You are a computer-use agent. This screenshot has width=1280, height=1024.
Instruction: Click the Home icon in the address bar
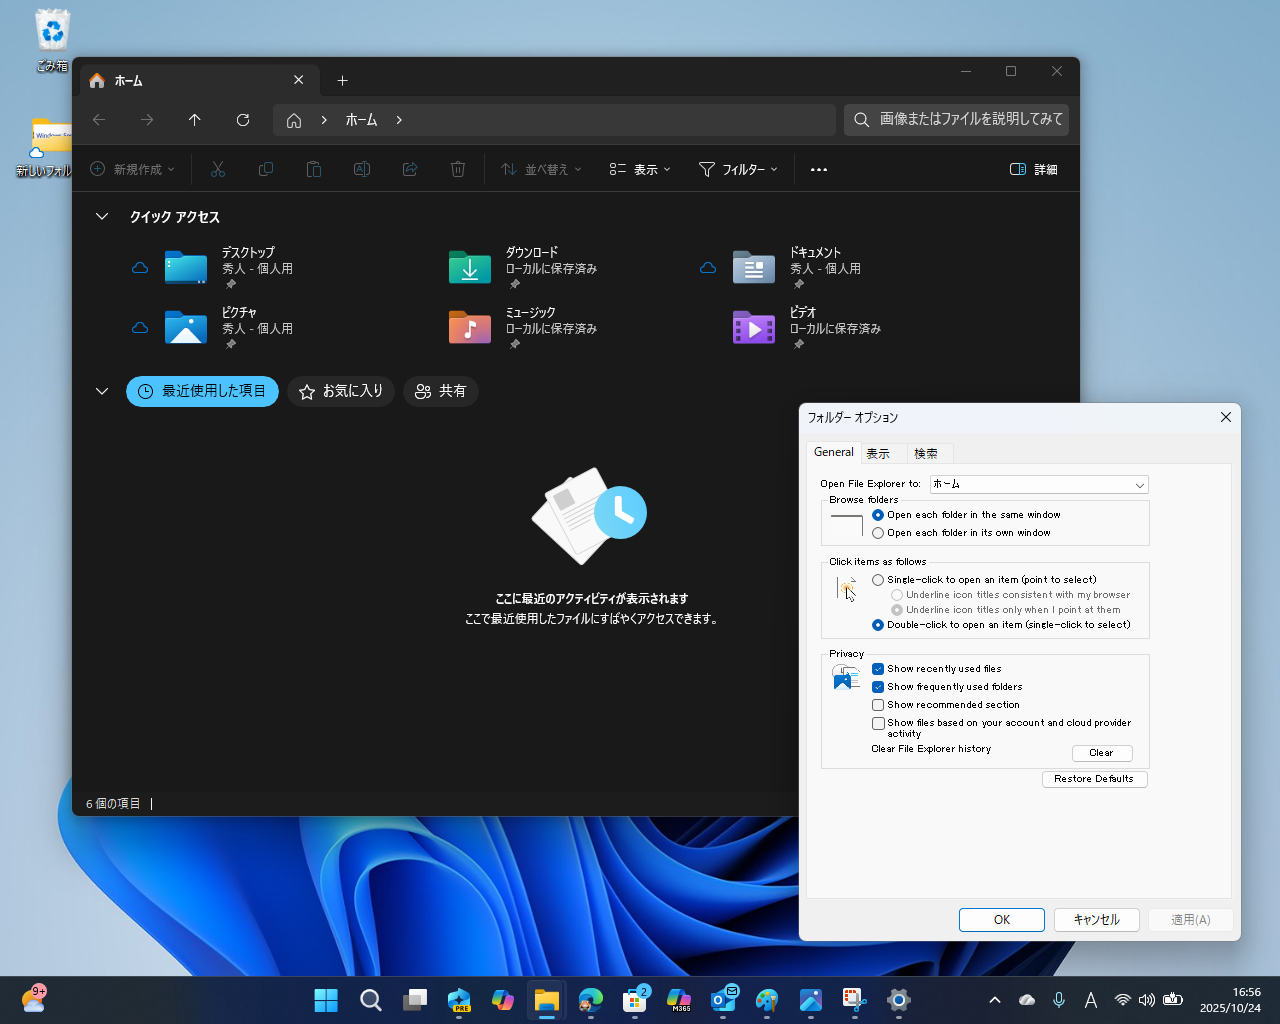click(x=294, y=120)
